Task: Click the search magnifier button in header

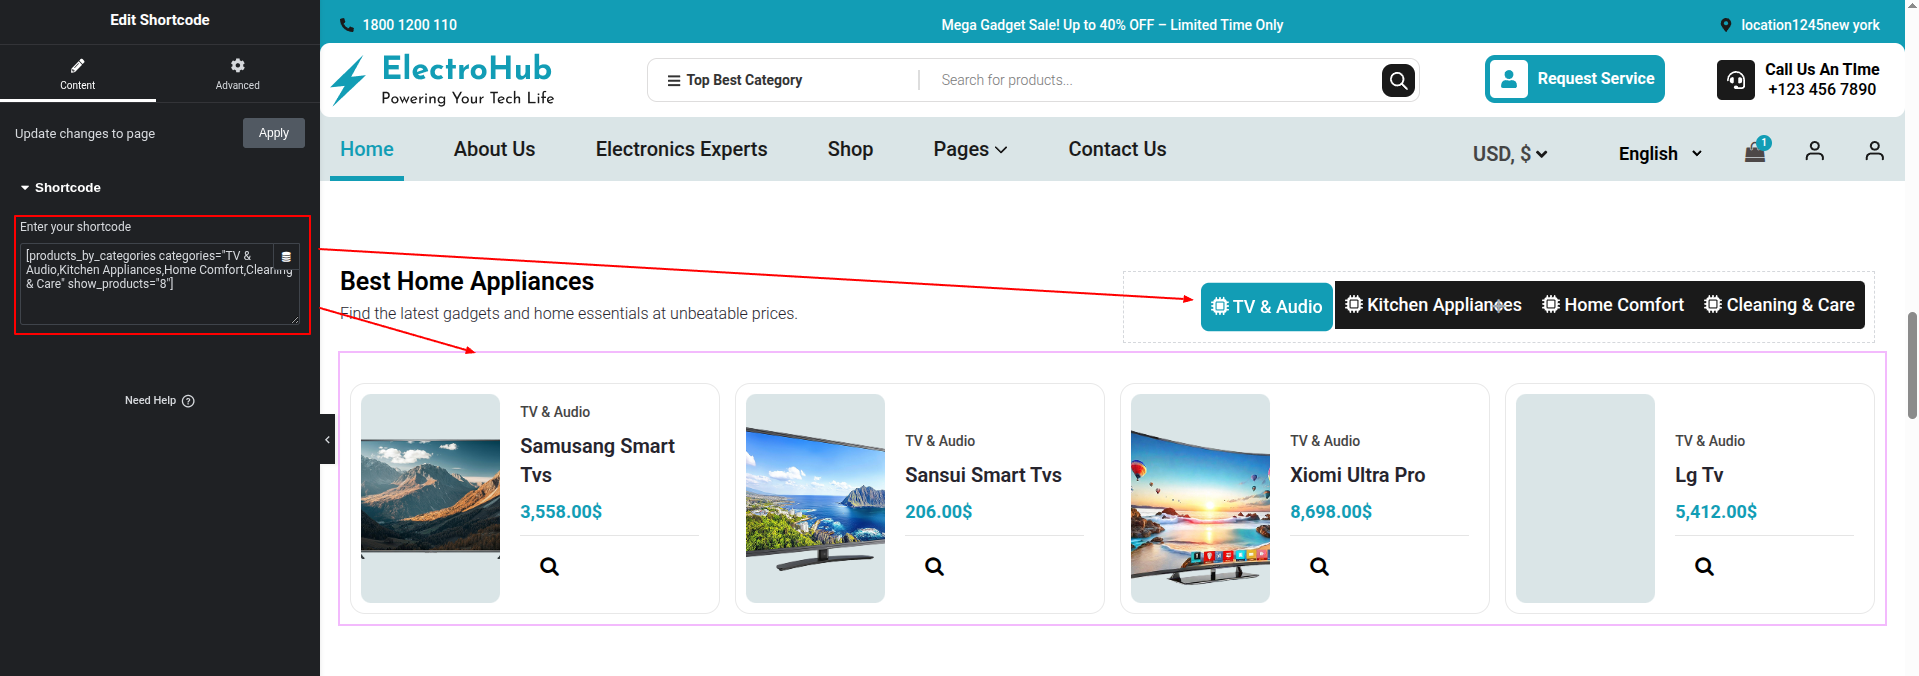Action: (1398, 80)
